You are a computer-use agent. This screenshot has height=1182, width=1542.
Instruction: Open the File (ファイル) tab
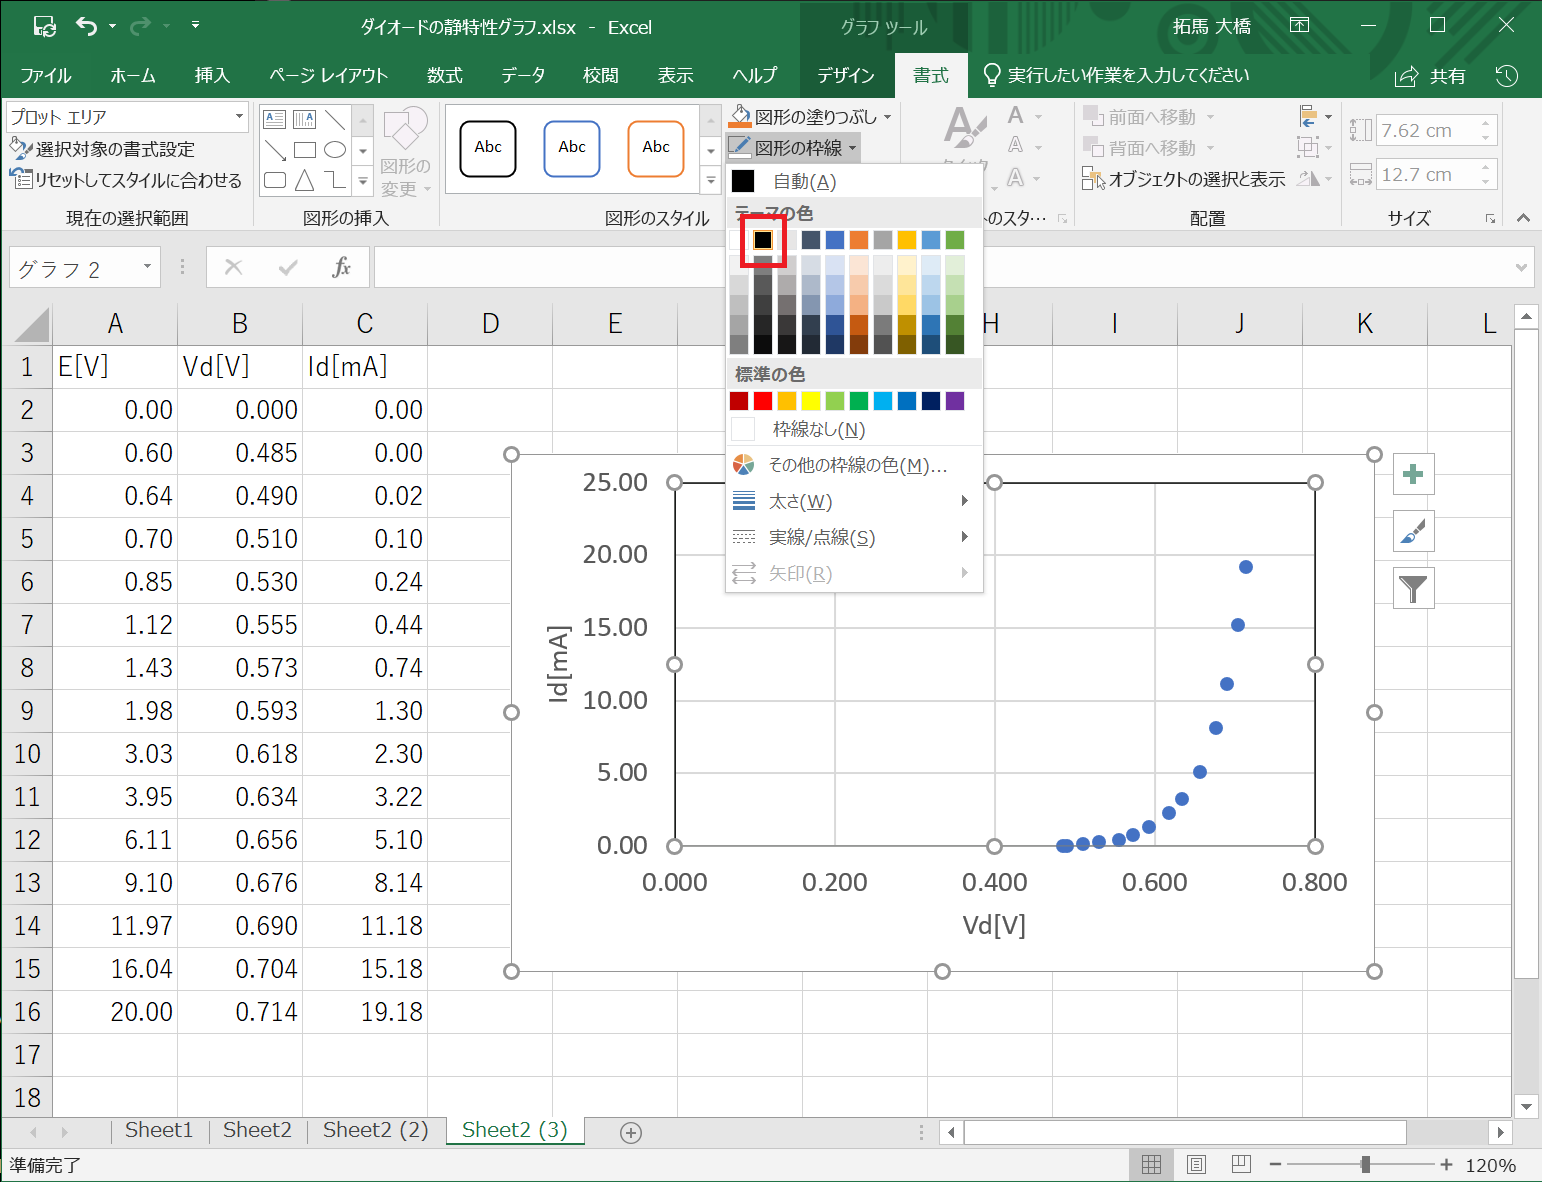tap(46, 76)
